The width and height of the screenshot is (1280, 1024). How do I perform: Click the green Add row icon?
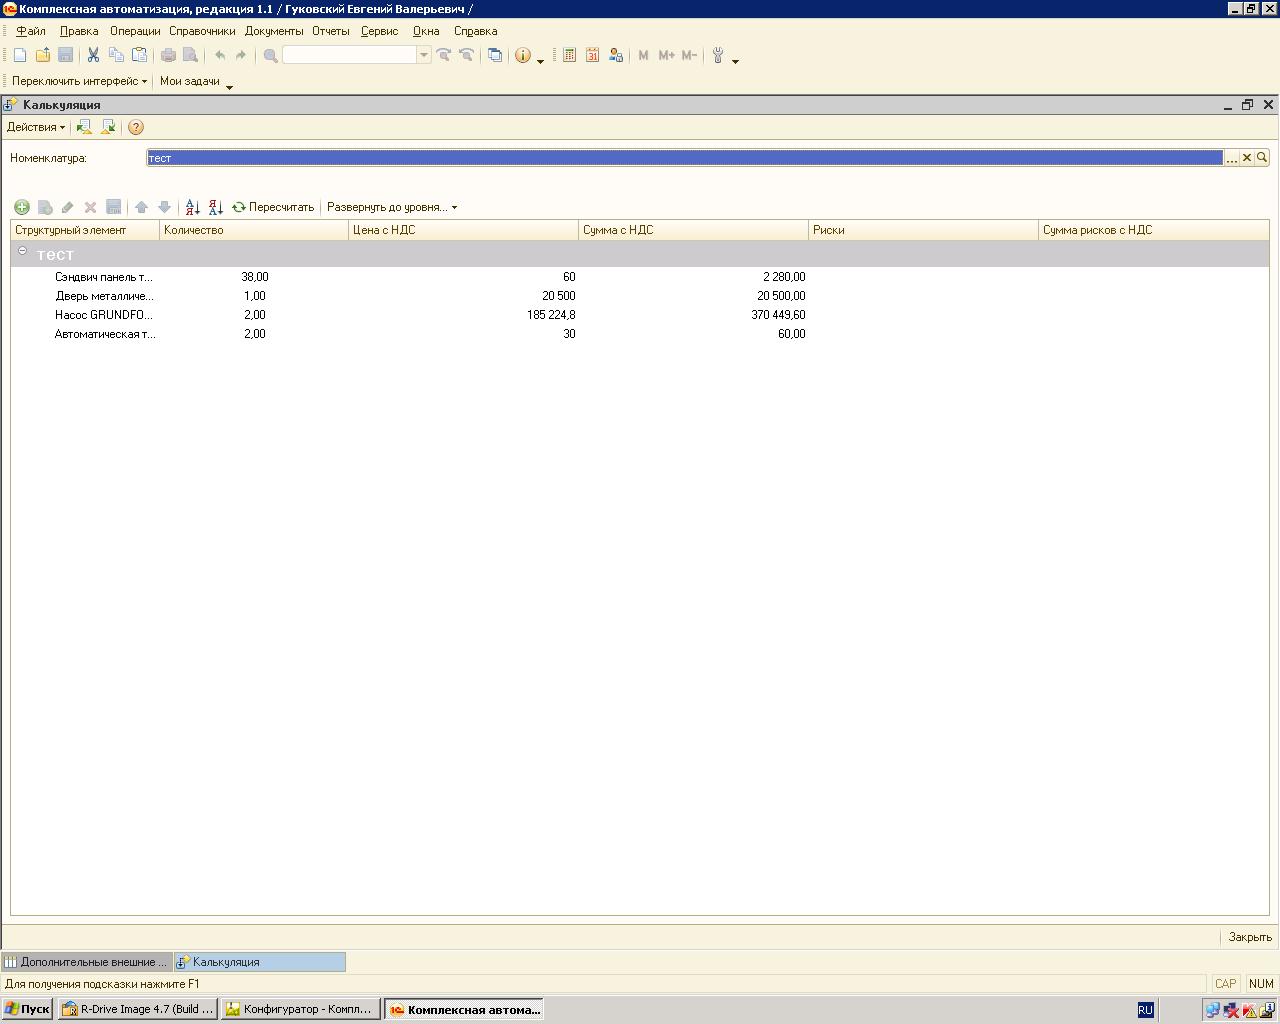pos(21,207)
